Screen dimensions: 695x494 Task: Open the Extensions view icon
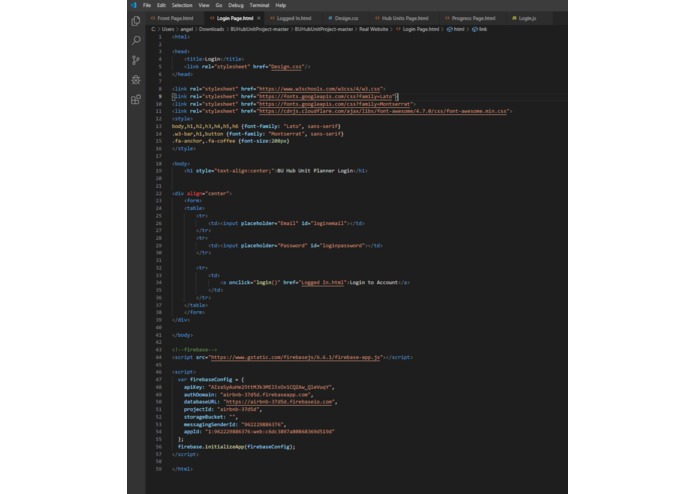(x=136, y=99)
